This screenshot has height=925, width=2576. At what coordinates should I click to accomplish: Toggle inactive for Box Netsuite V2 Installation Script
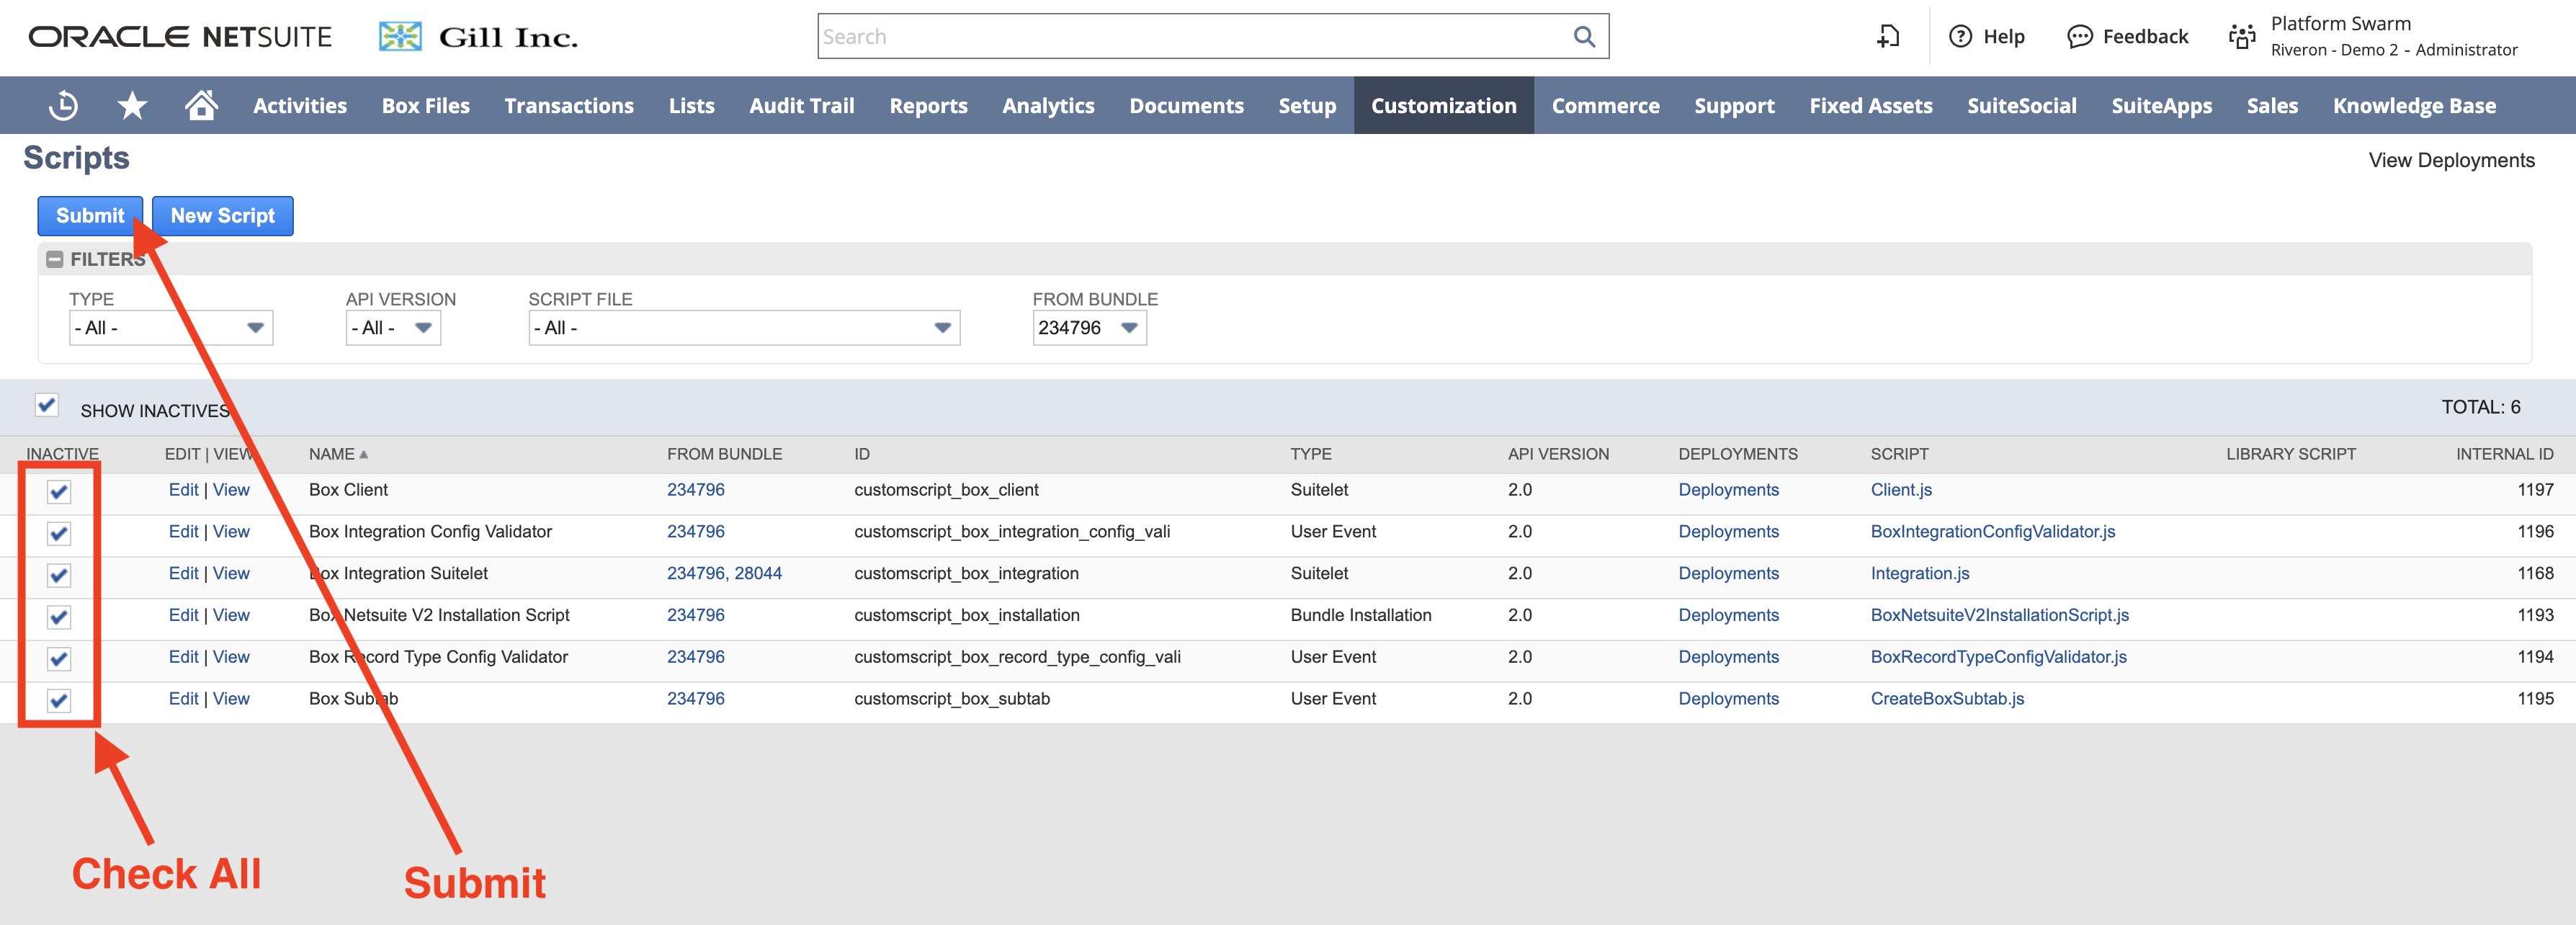pos(59,617)
